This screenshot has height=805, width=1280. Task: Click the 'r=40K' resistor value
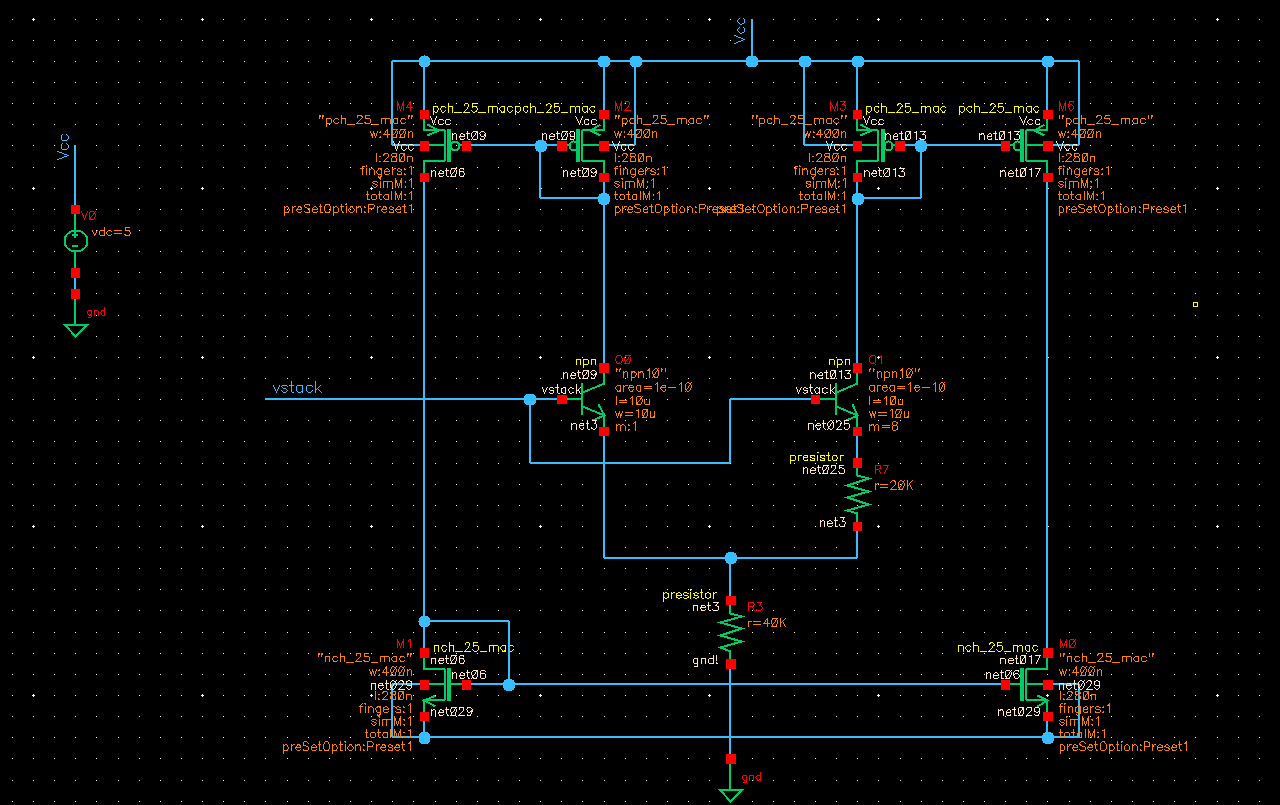coord(767,622)
